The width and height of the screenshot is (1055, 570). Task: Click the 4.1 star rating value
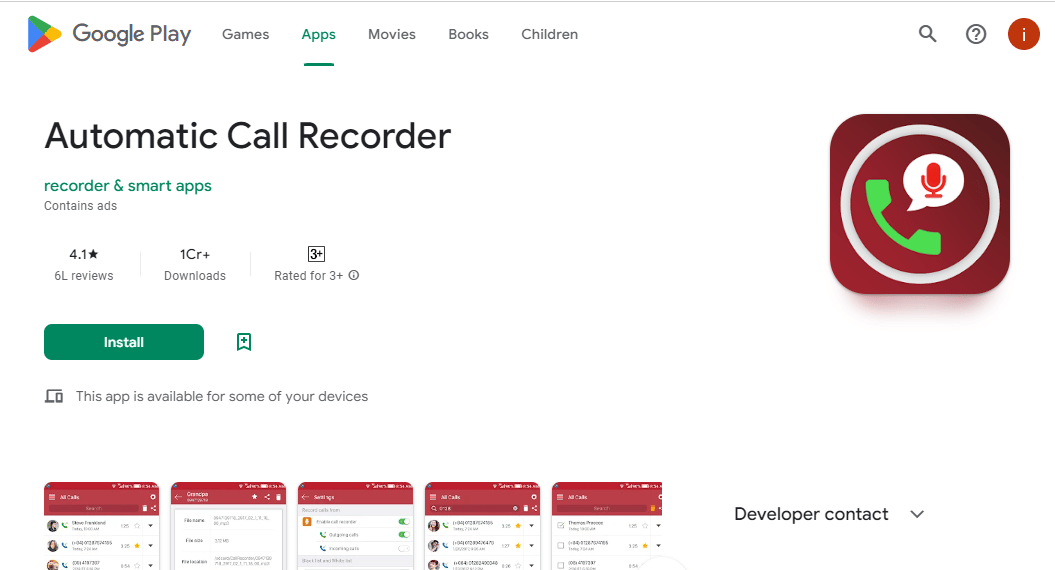[84, 254]
